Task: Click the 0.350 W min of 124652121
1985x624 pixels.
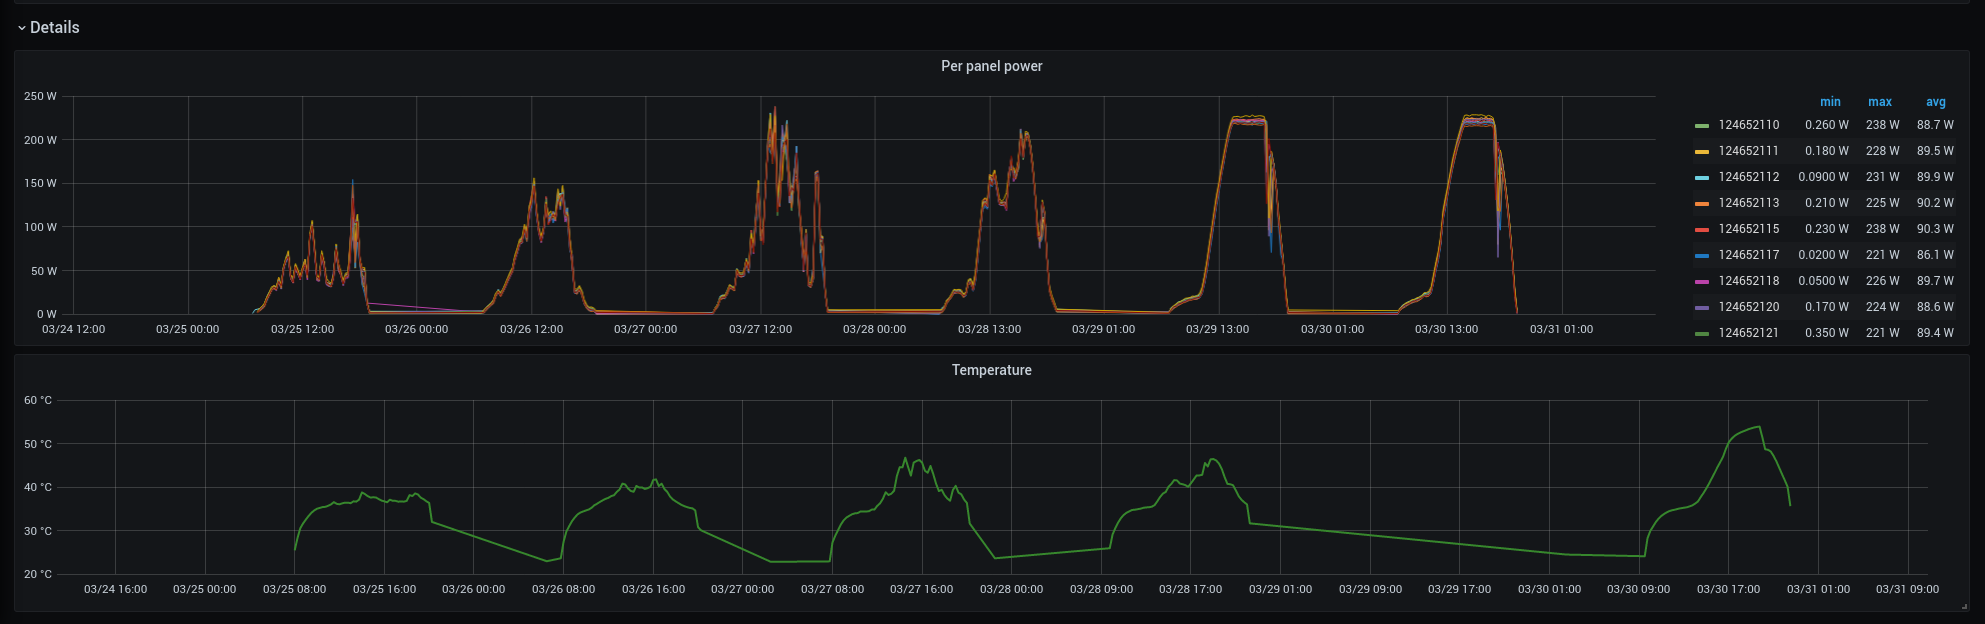Action: (1827, 333)
